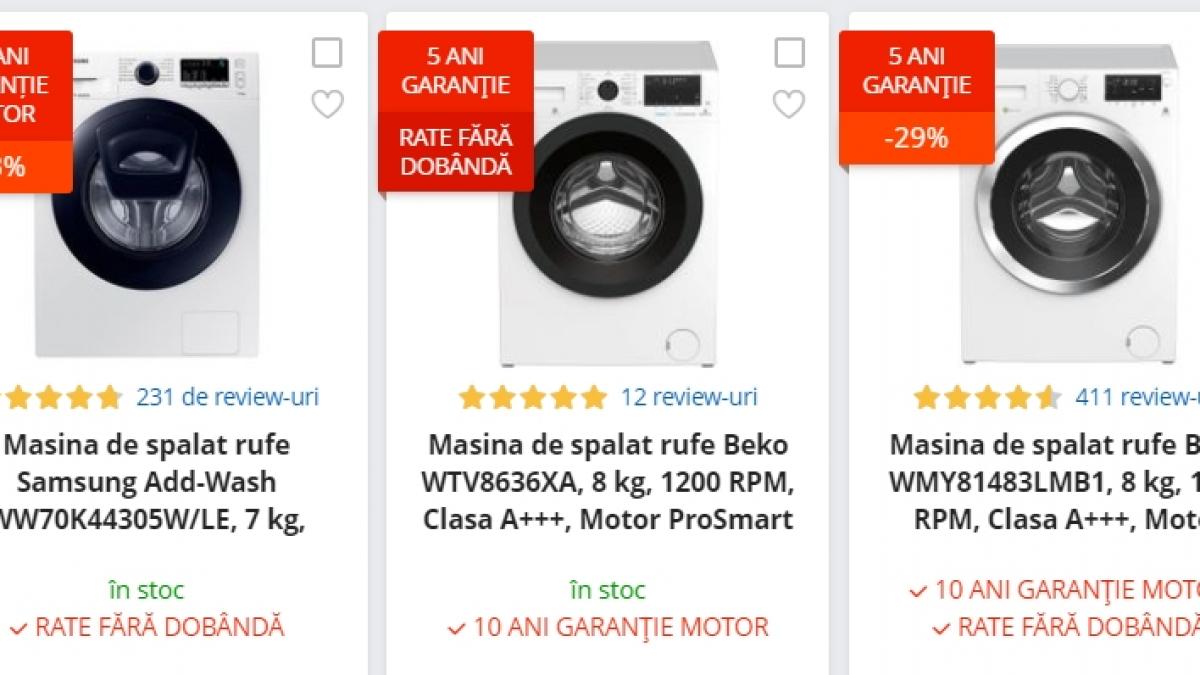Click RATE FĂRĂ DOBÂNDĂ text under Samsung washer
This screenshot has width=1200, height=675.
[147, 628]
